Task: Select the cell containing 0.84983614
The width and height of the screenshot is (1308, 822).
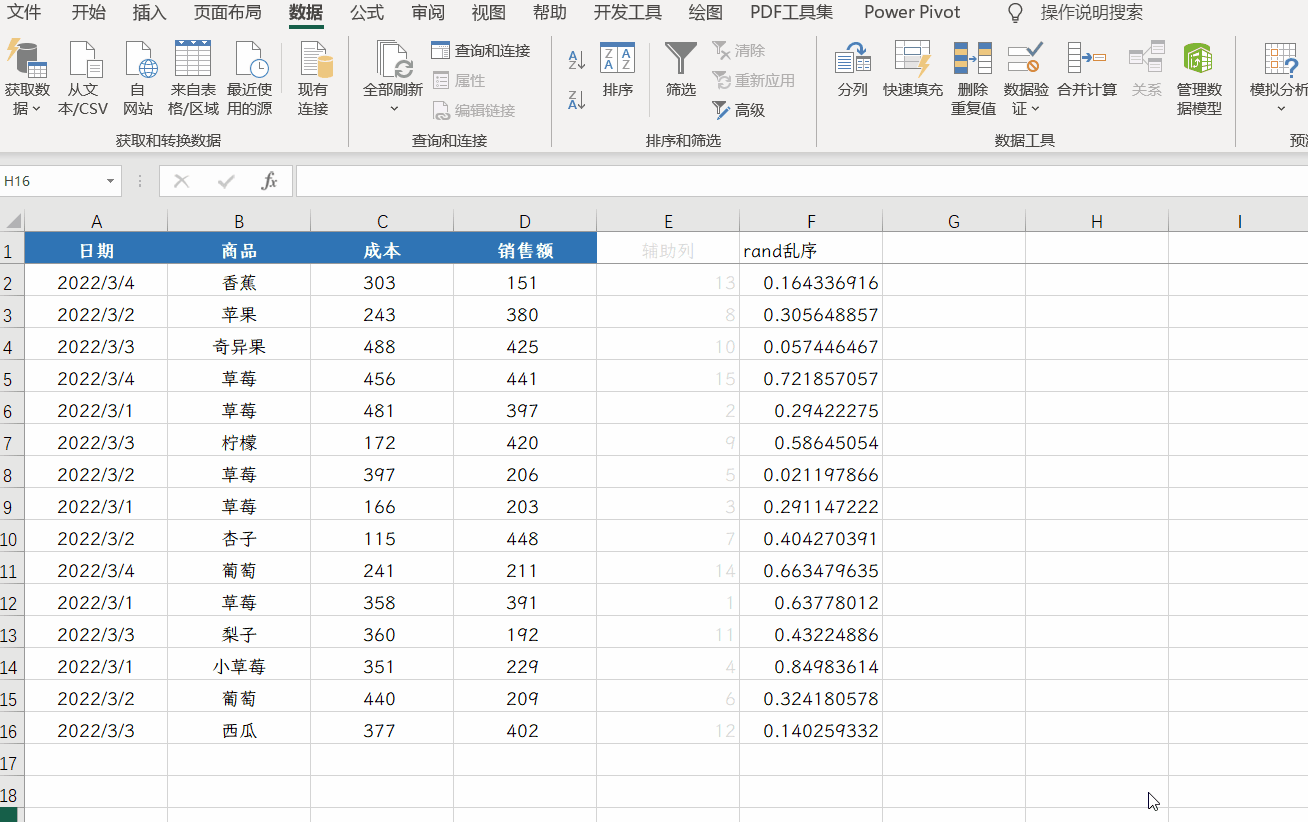Action: [811, 667]
